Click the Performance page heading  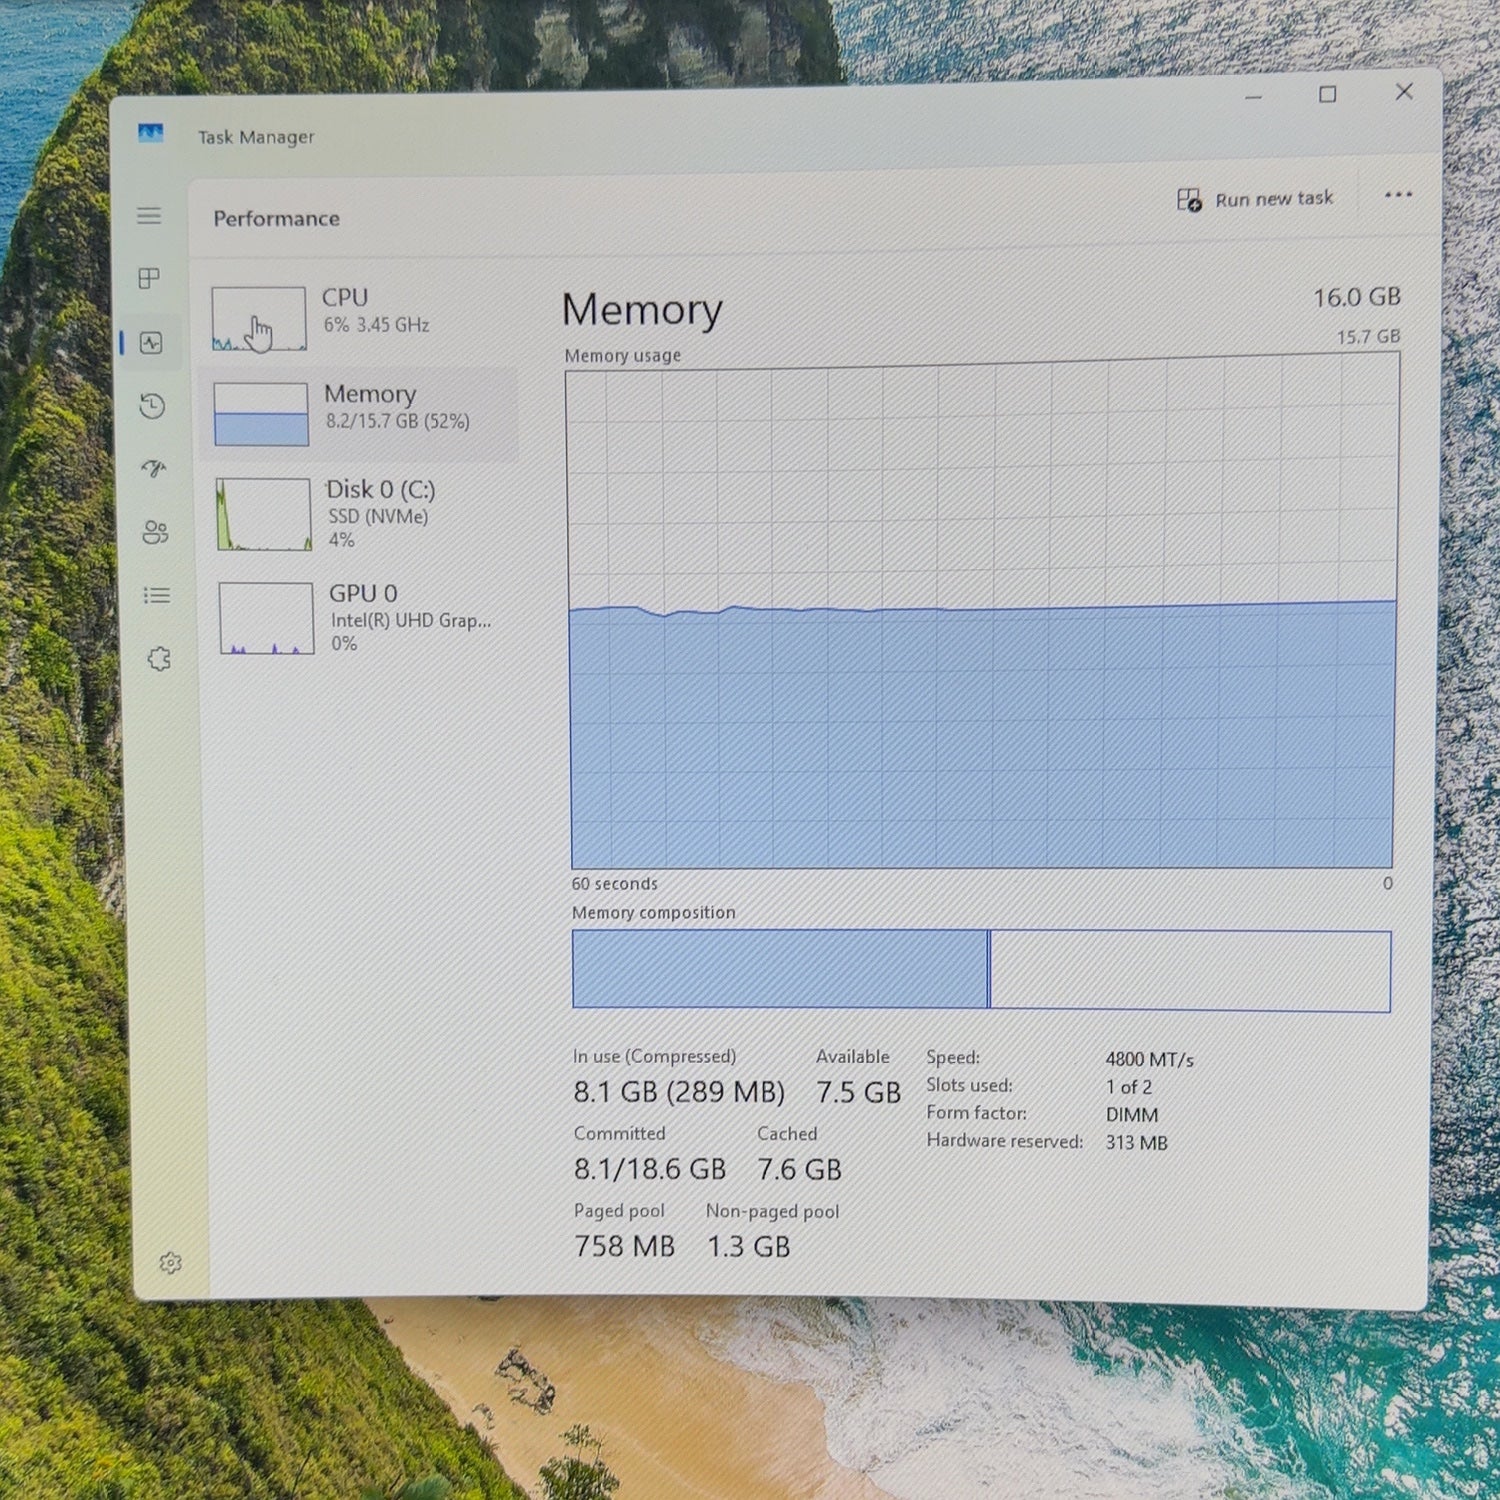276,218
